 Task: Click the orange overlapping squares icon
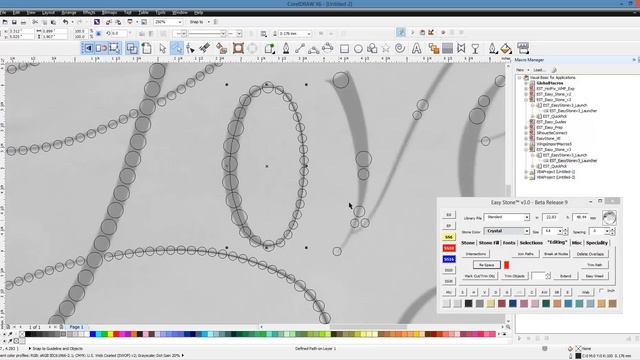click(434, 49)
